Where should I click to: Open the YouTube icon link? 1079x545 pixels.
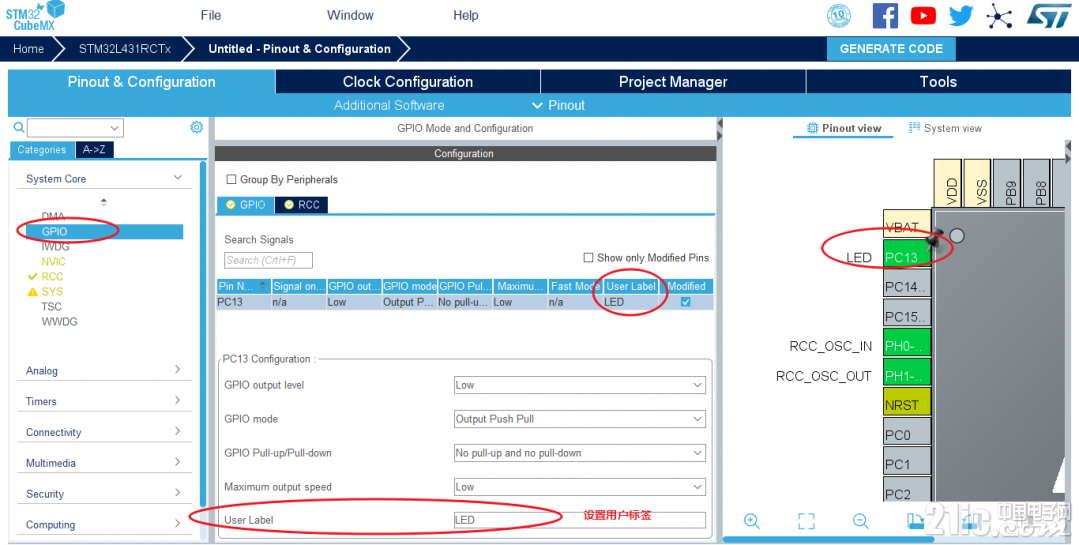click(x=923, y=15)
